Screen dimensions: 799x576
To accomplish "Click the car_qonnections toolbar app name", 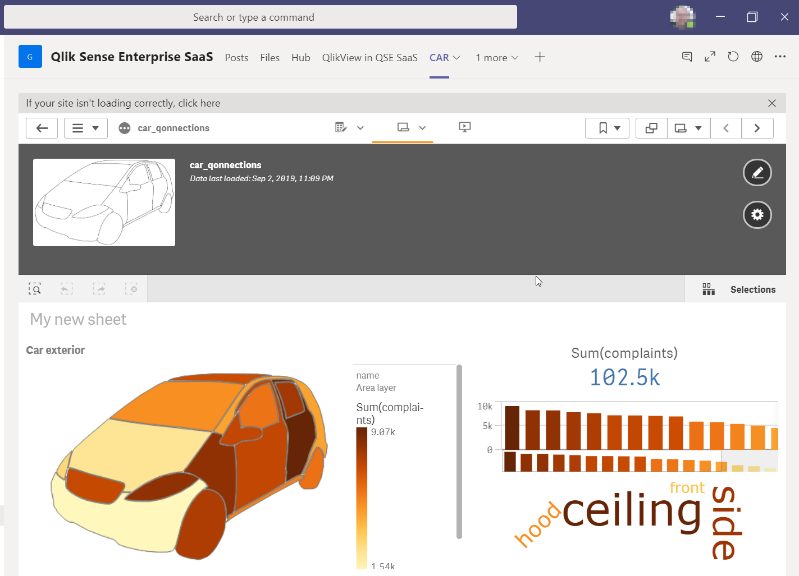I will point(173,128).
